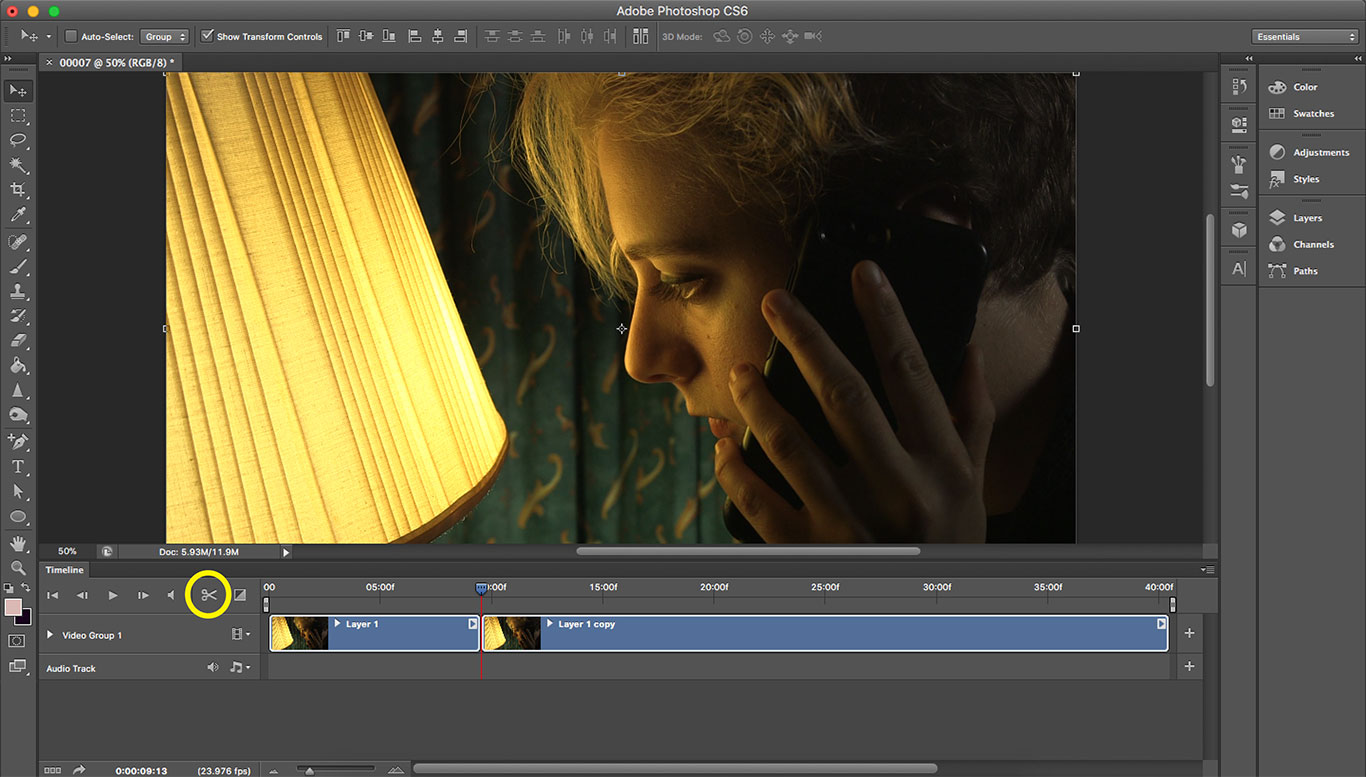This screenshot has width=1366, height=777.
Task: Select the Magic Wand tool
Action: pos(18,165)
